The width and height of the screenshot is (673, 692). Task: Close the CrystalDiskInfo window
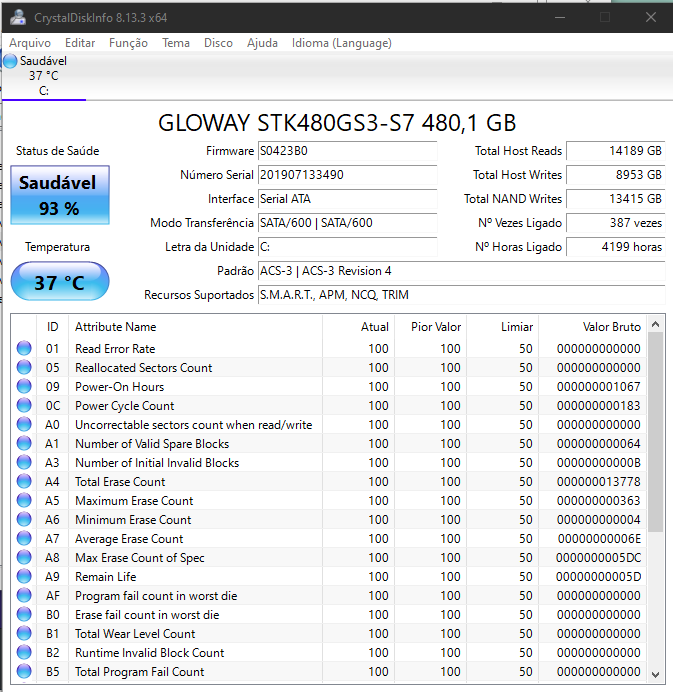coord(650,17)
